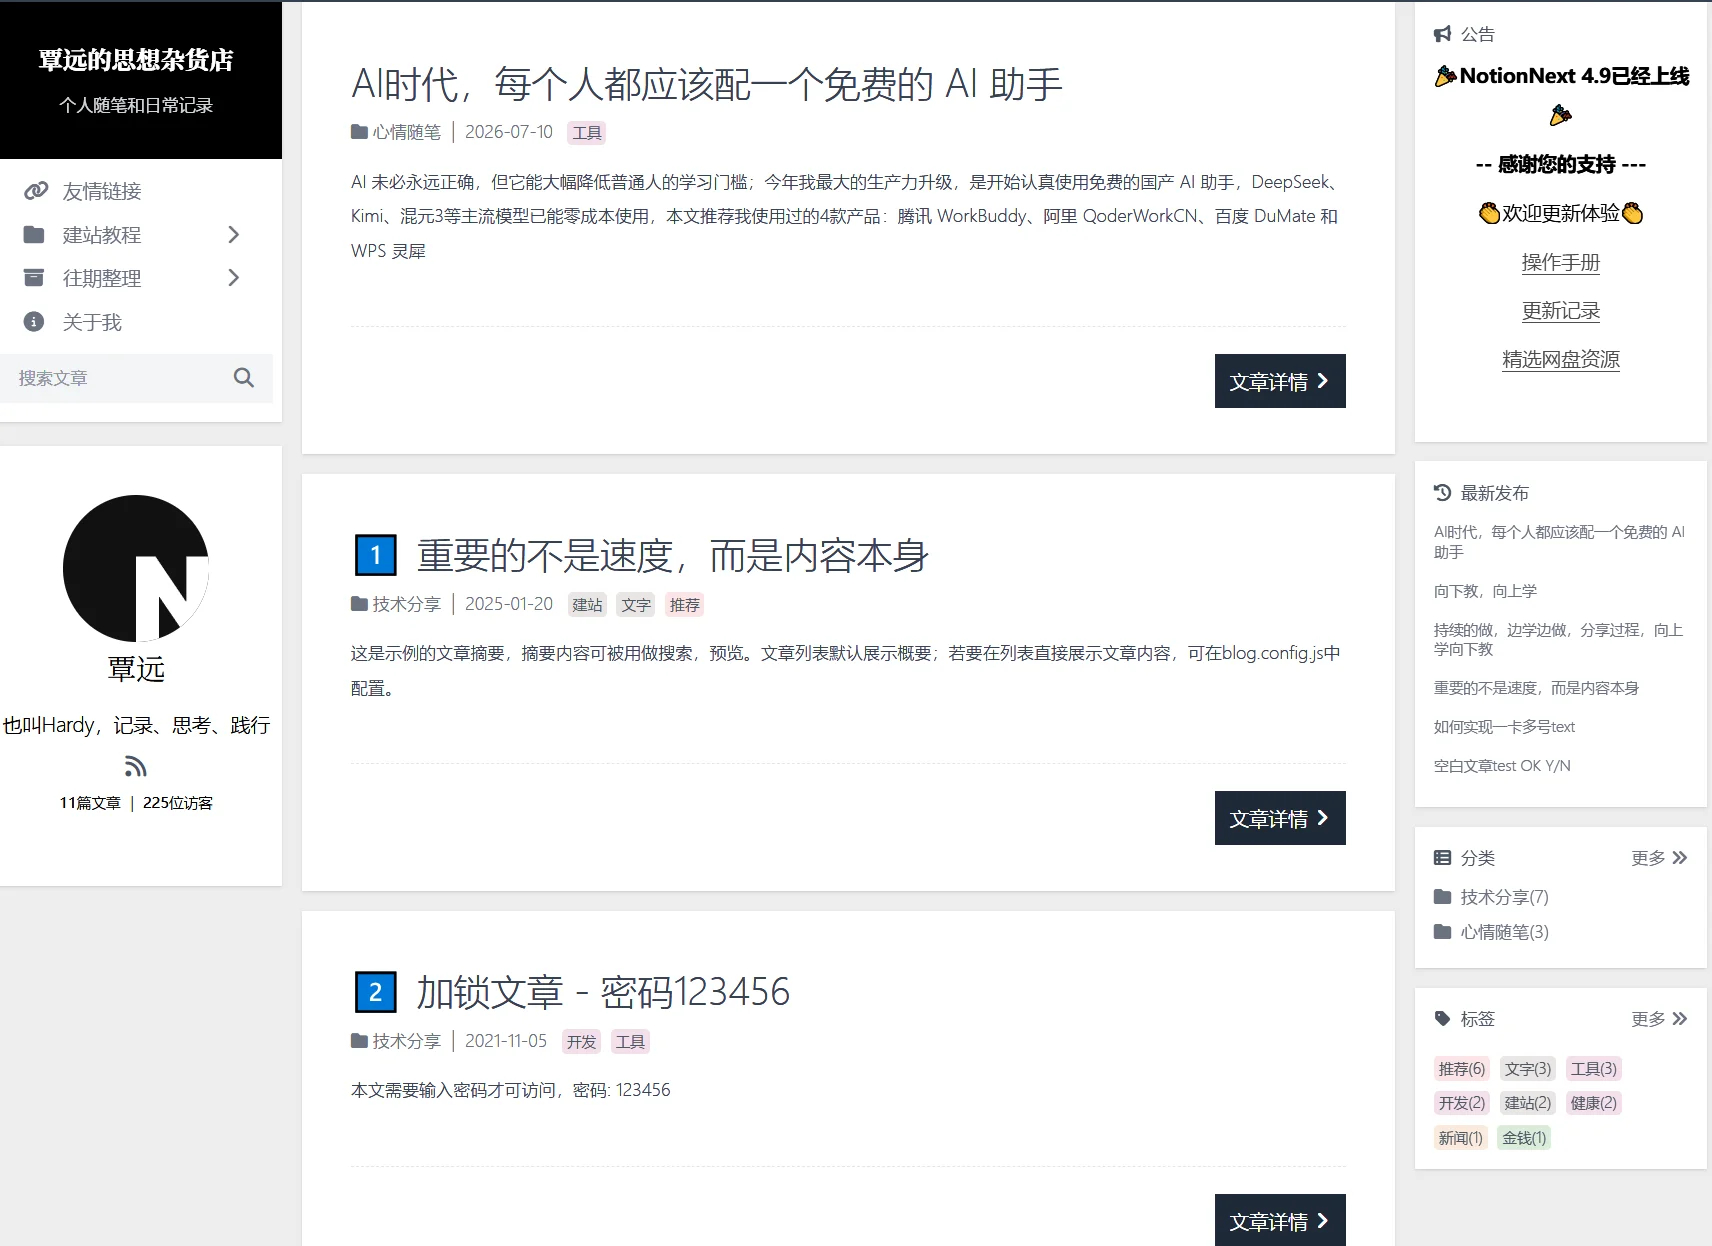This screenshot has width=1712, height=1246.
Task: Open 文章详情 for 加锁文章 article
Action: click(1280, 1220)
